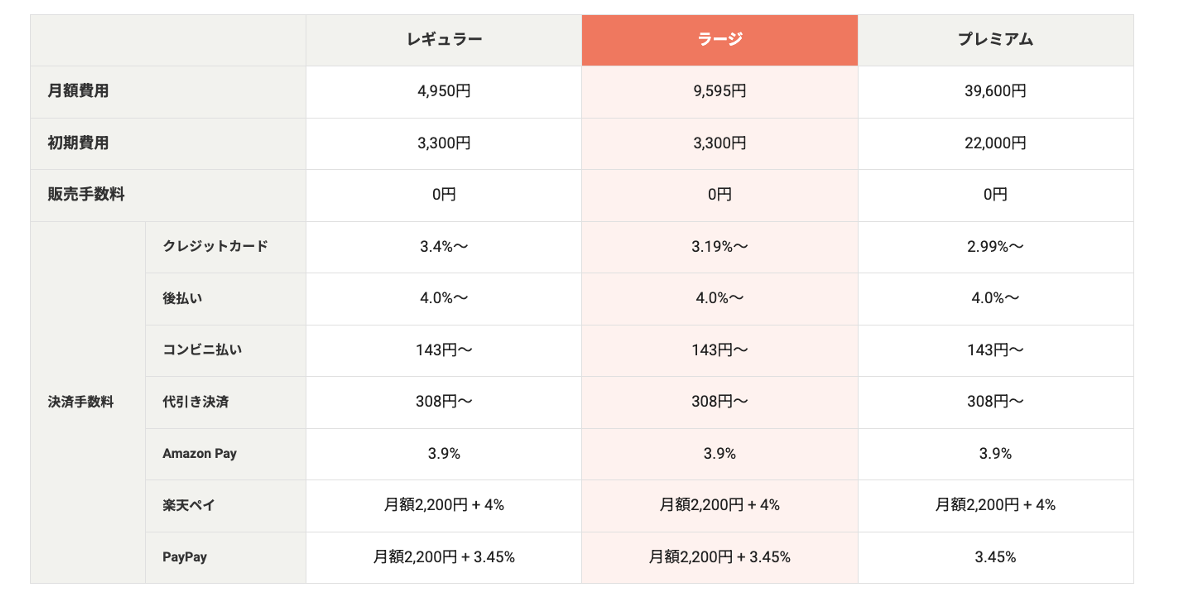This screenshot has height=602, width=1188.
Task: Select the 9,595円 monthly fee cell
Action: (x=719, y=91)
